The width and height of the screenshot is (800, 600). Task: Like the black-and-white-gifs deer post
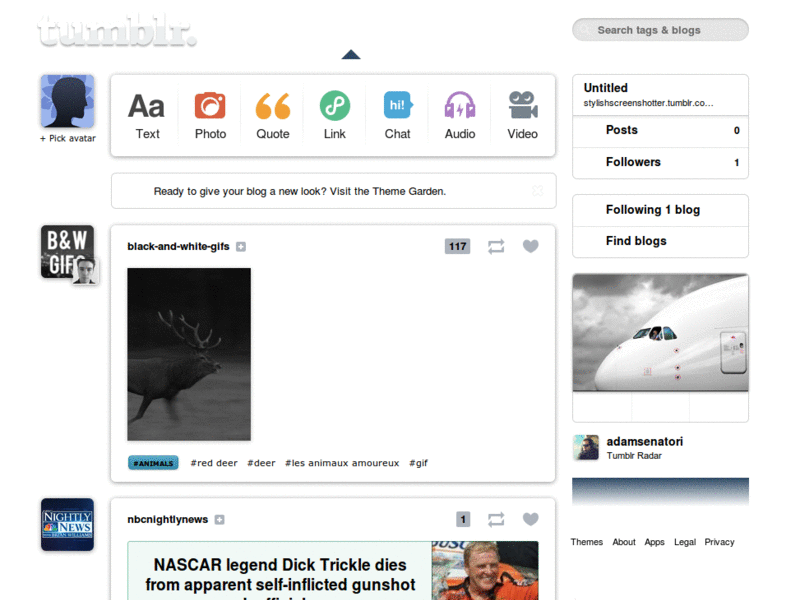531,246
